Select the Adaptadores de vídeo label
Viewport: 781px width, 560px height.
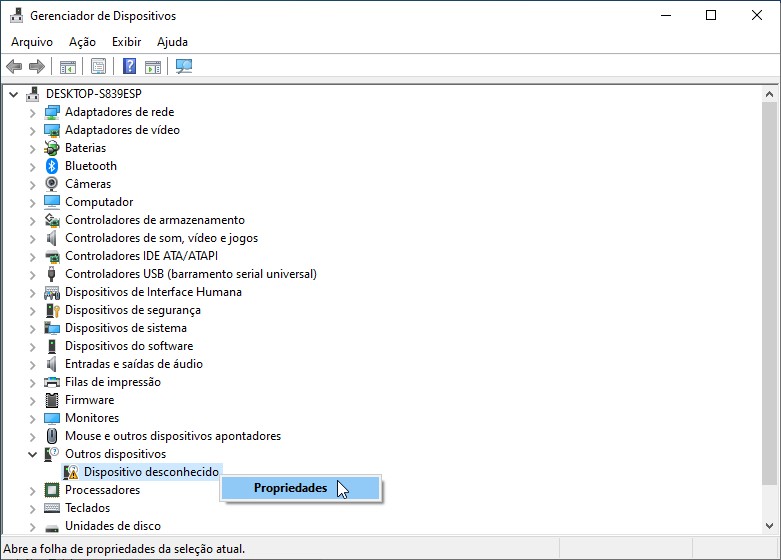[x=123, y=130]
